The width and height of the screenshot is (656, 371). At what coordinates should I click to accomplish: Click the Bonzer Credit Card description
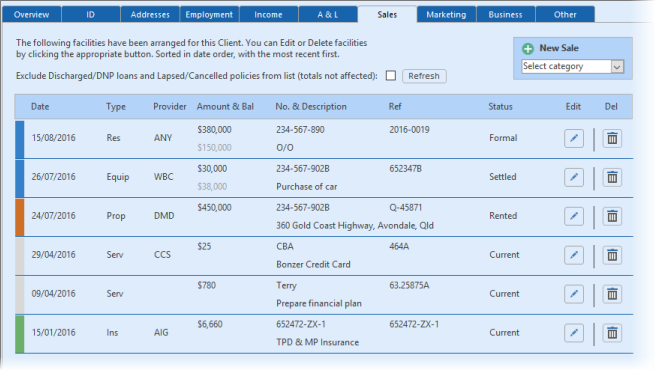[313, 265]
